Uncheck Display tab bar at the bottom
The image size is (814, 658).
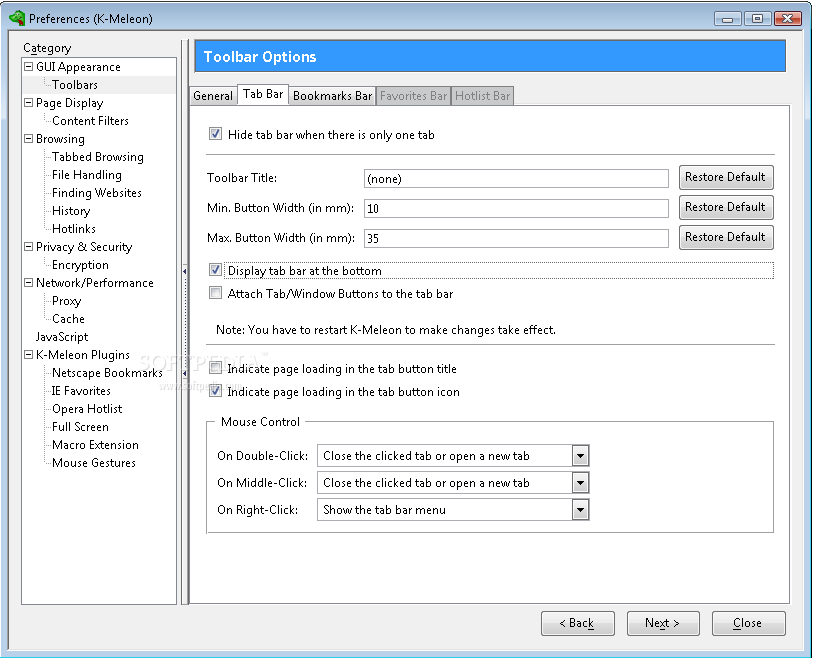click(215, 270)
